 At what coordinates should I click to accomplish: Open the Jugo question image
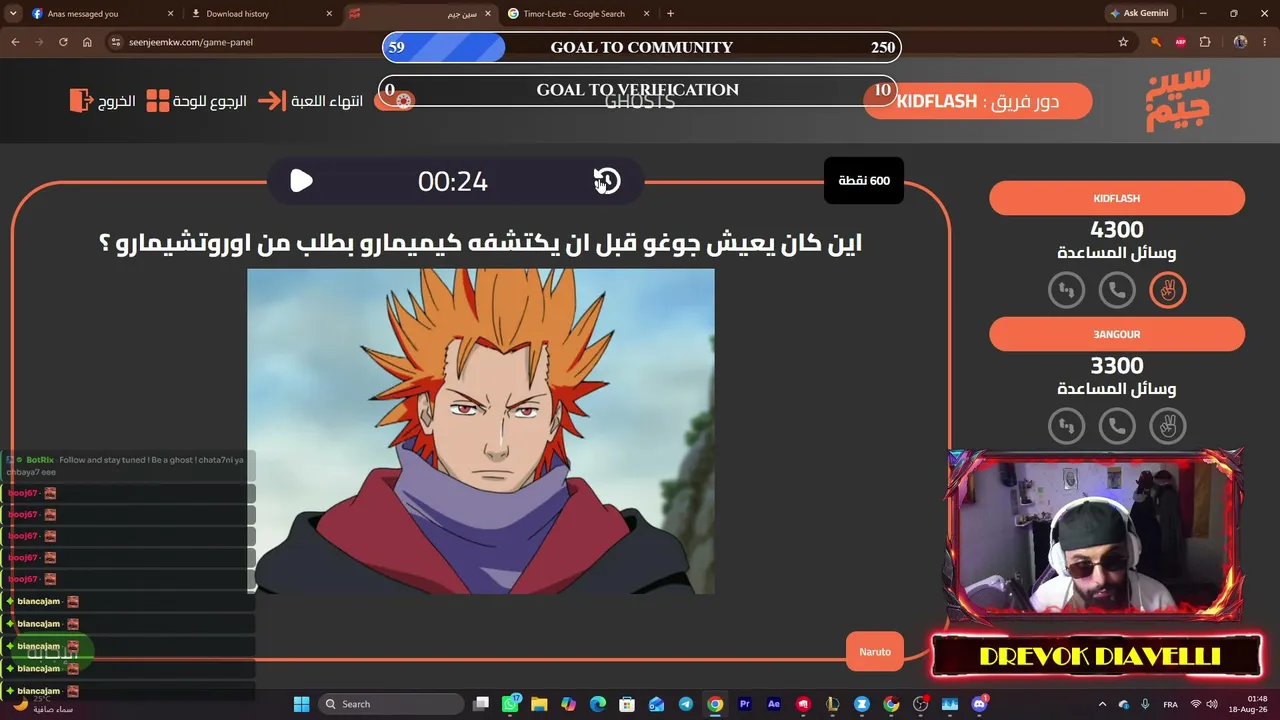(x=481, y=431)
